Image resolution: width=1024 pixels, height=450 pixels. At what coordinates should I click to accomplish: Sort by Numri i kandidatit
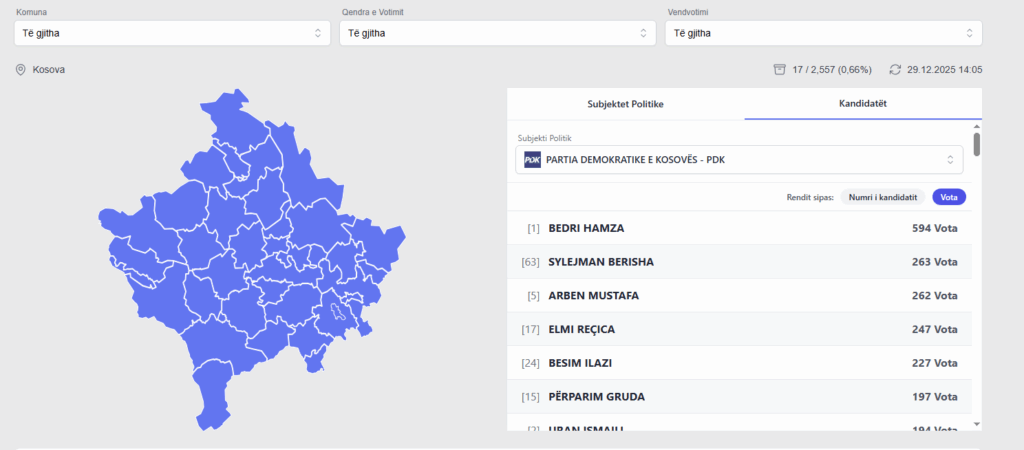(883, 197)
